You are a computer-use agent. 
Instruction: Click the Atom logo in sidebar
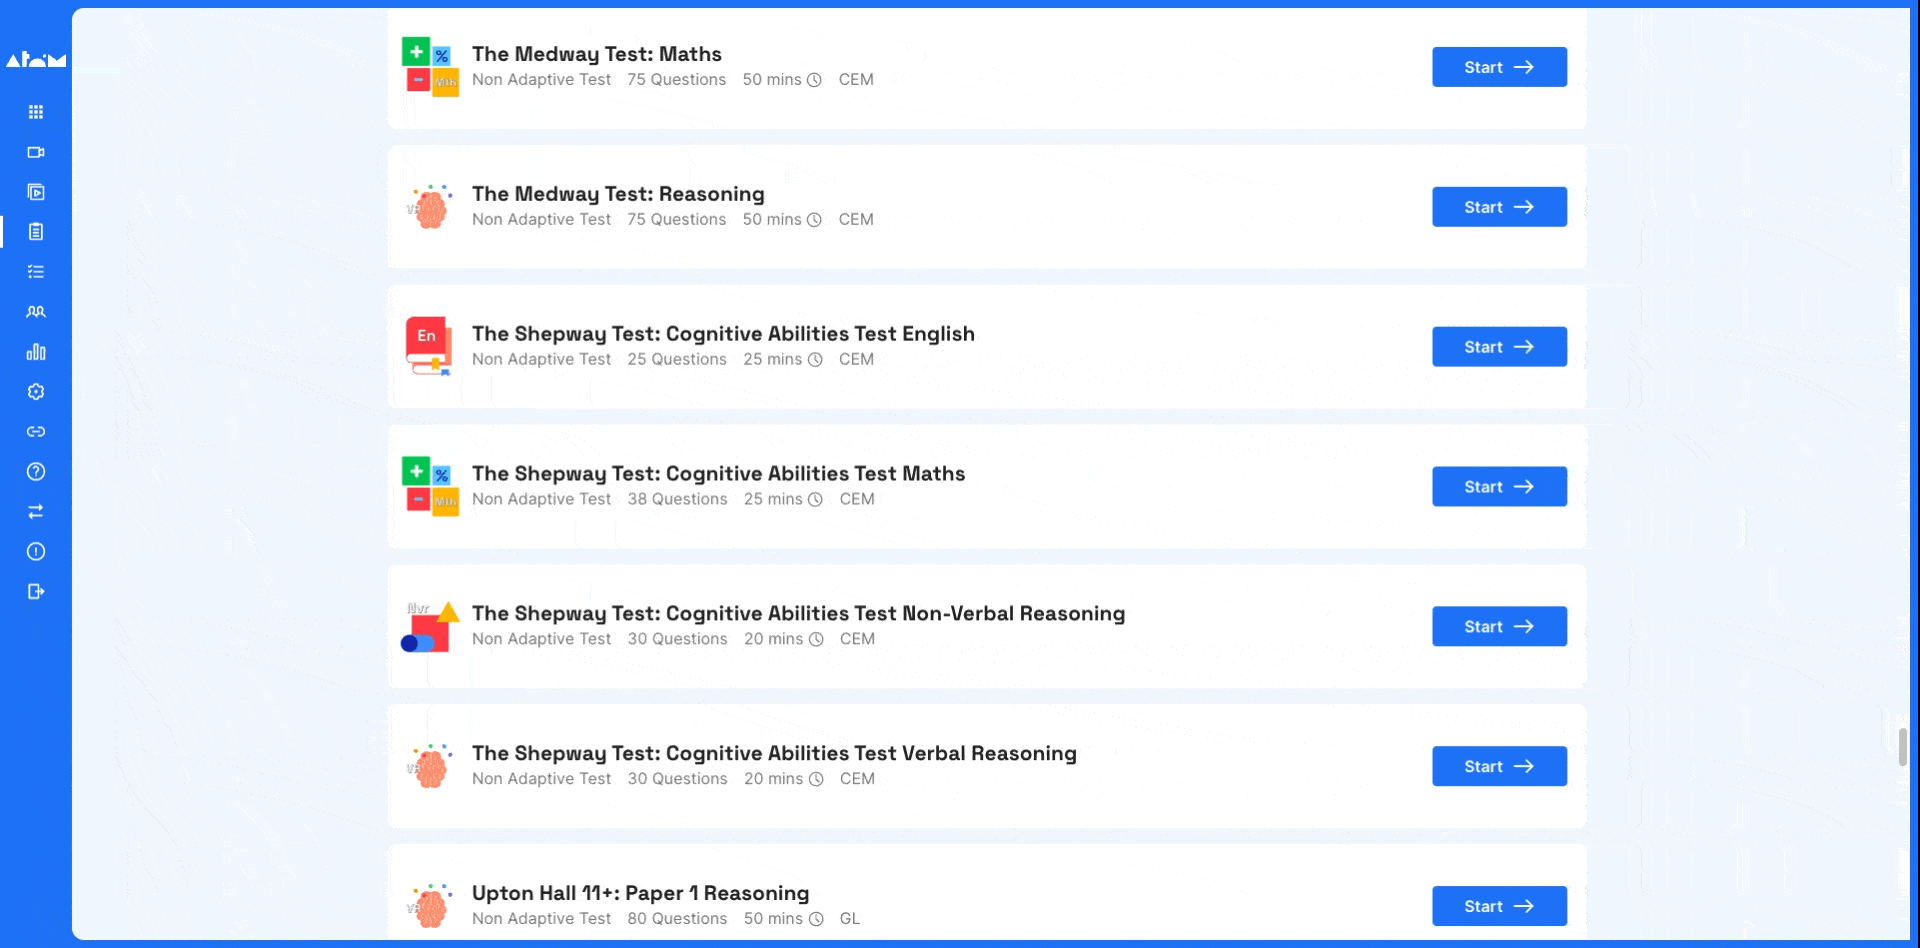(36, 60)
